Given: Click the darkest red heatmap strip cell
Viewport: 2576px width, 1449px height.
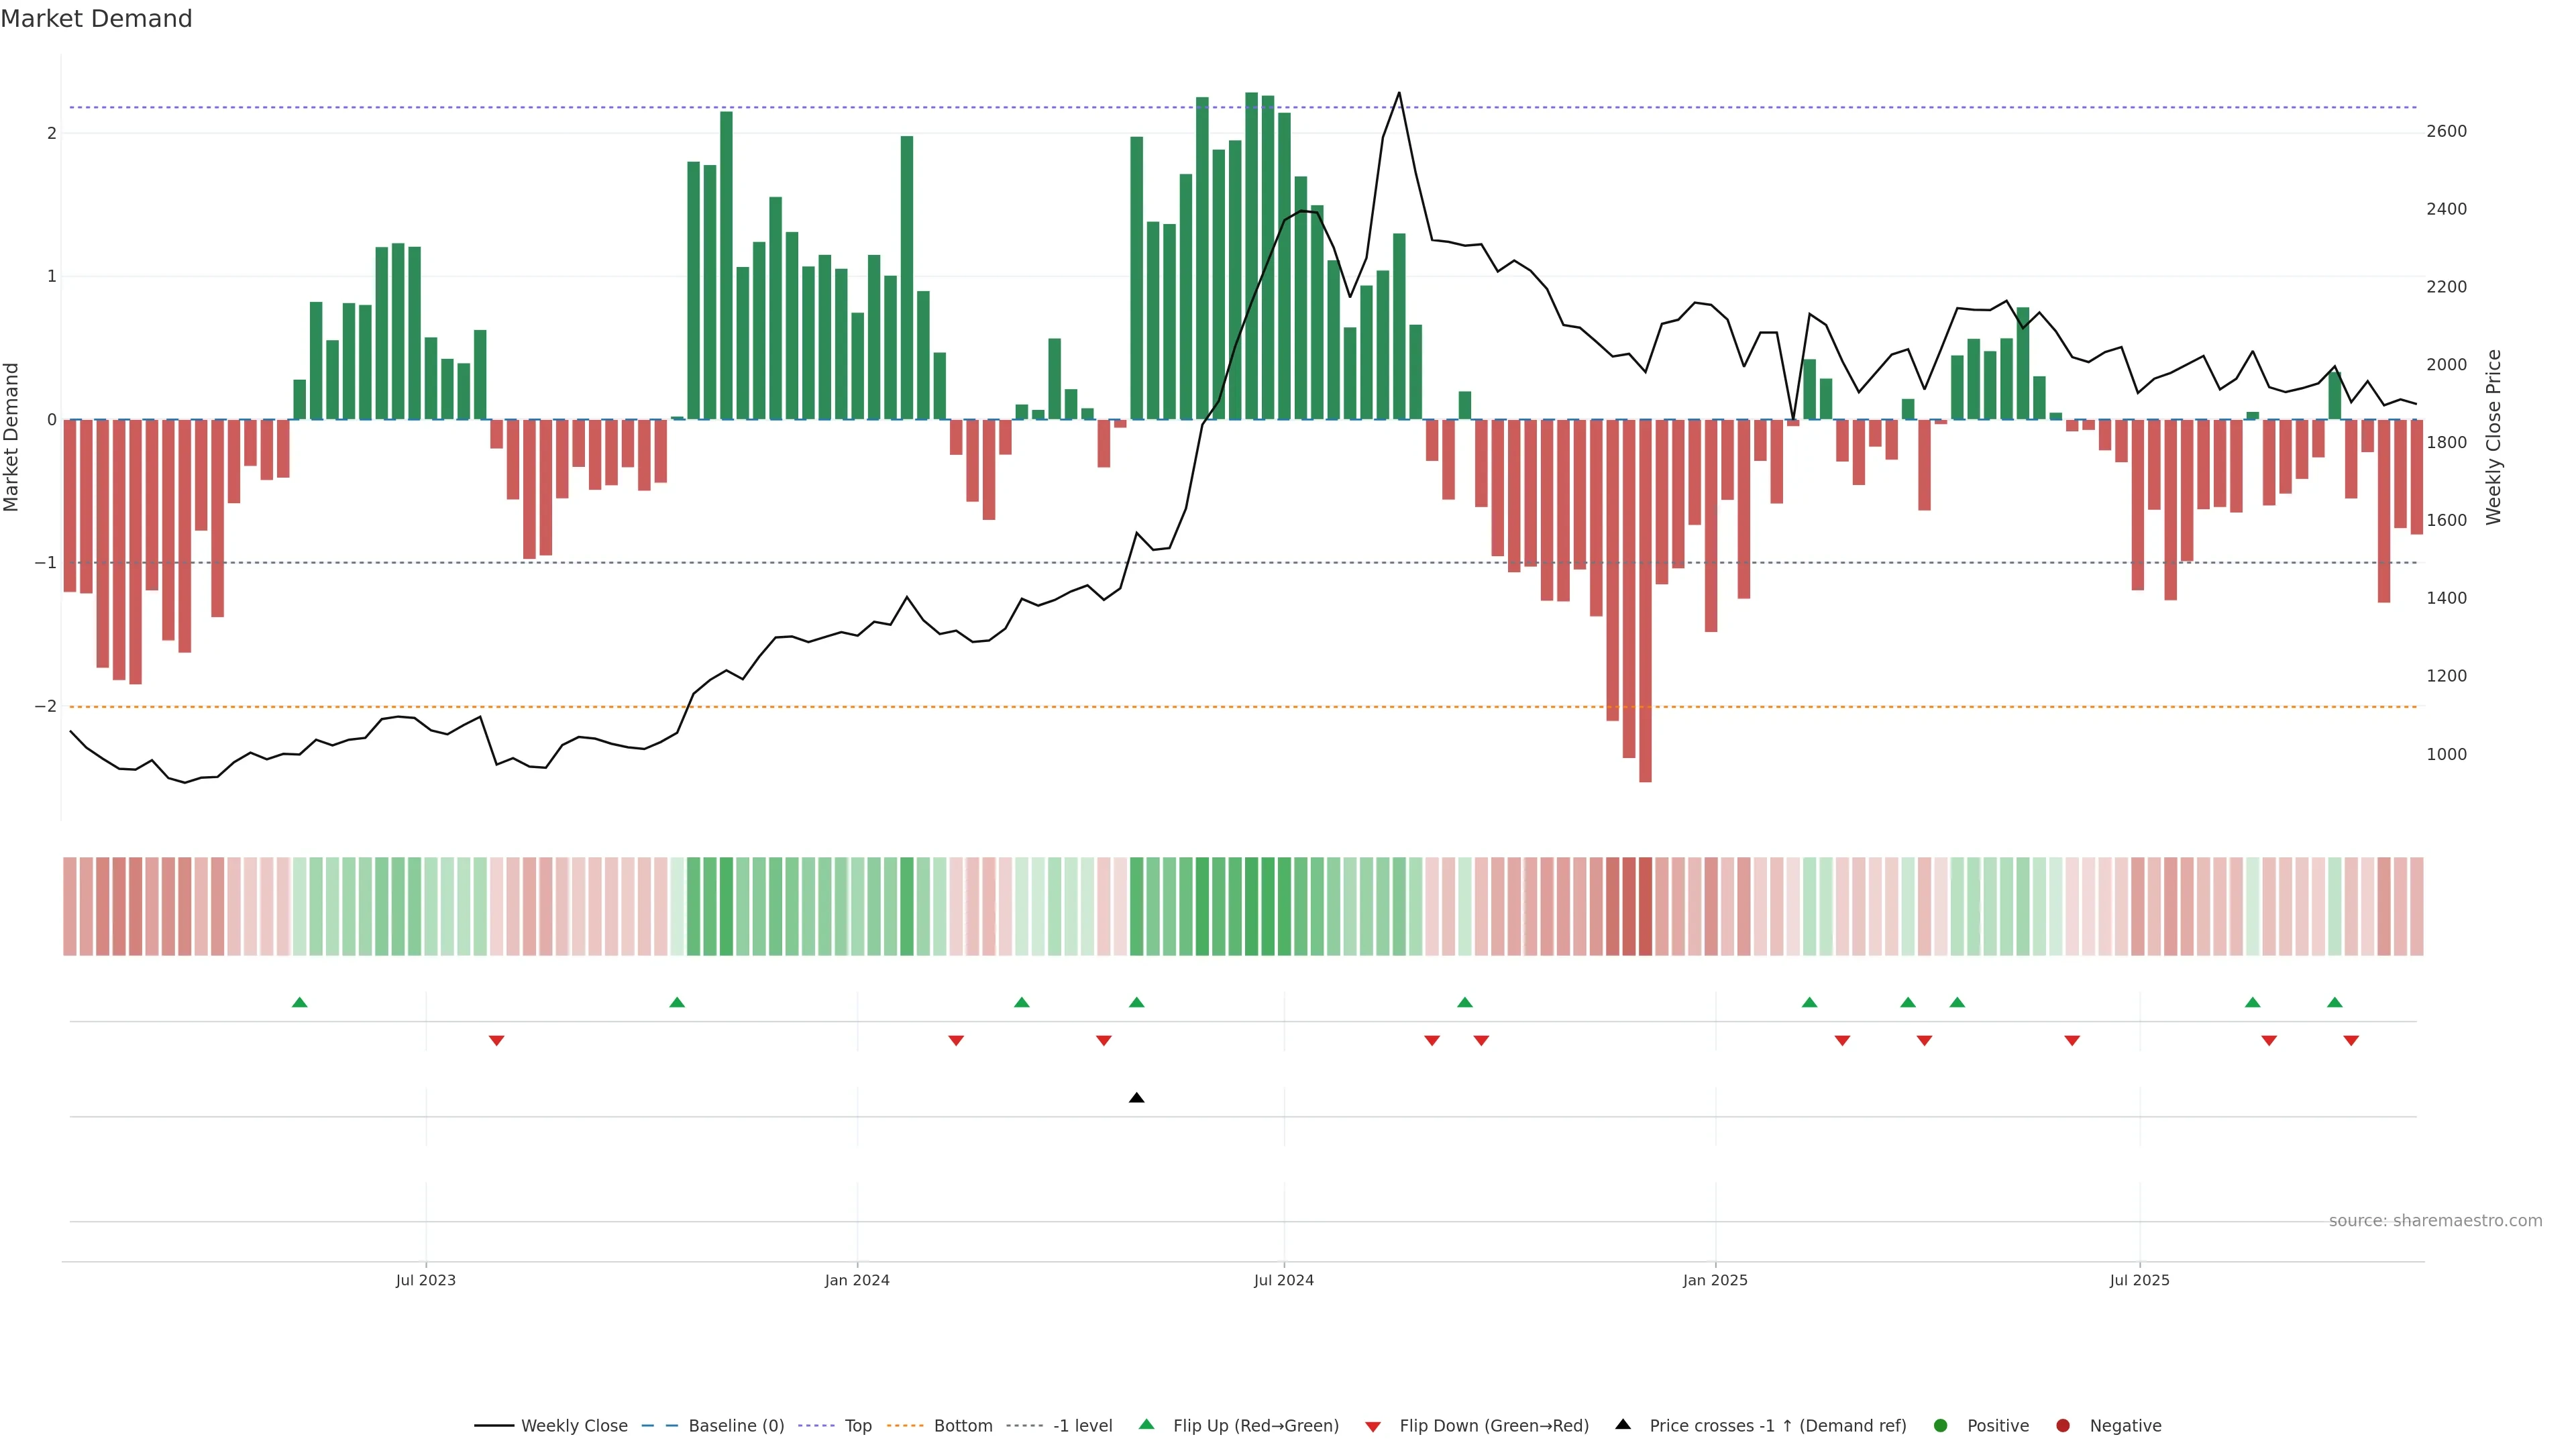Looking at the screenshot, I should pyautogui.click(x=1645, y=906).
